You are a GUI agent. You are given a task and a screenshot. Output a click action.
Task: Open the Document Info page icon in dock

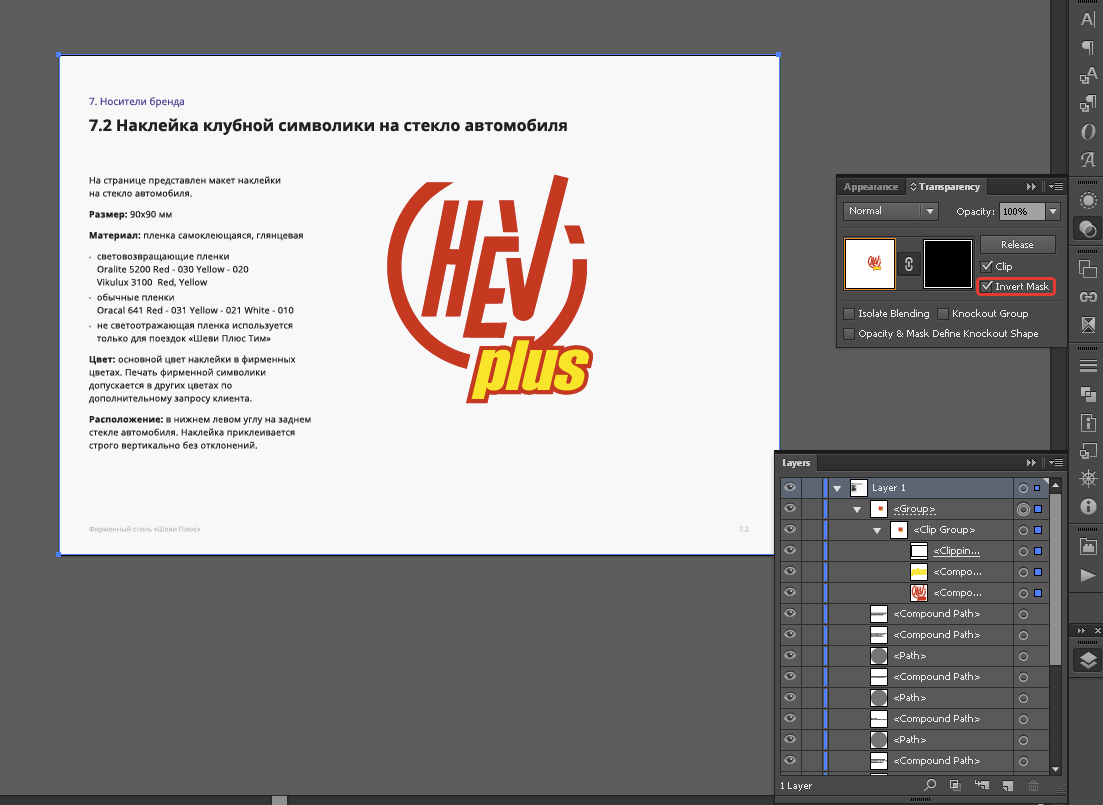[x=1088, y=422]
